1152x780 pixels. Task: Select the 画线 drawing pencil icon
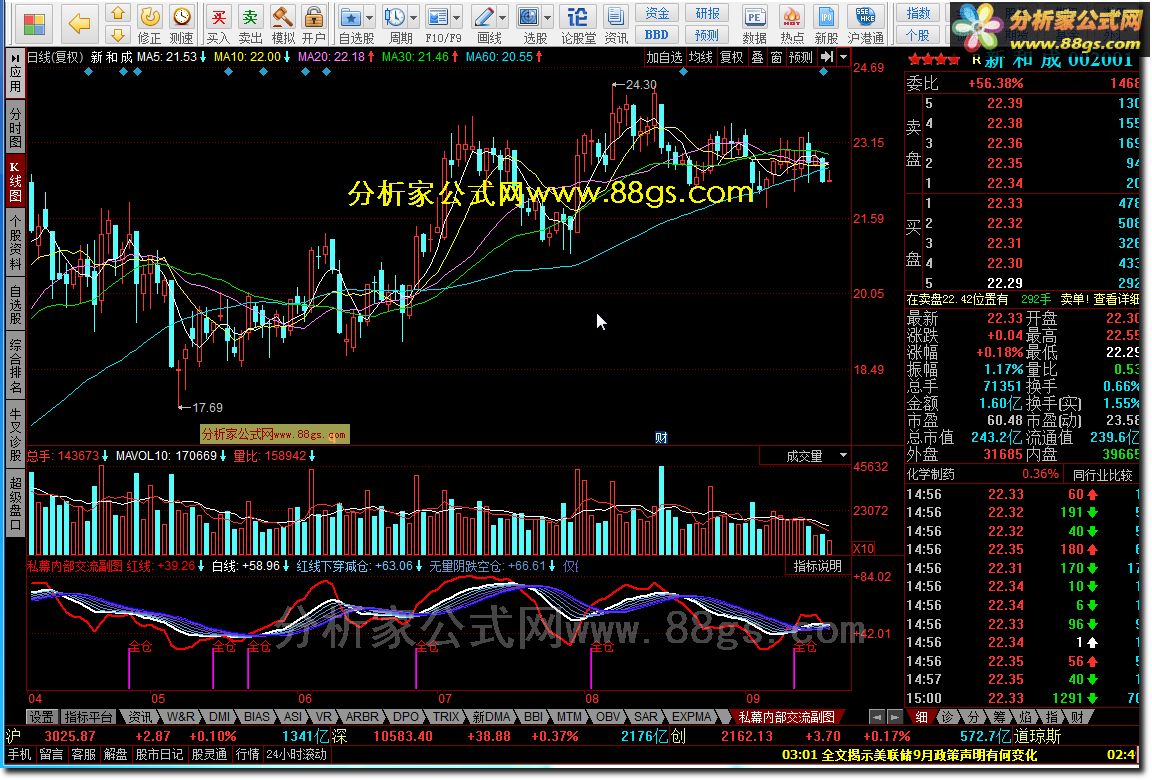483,17
